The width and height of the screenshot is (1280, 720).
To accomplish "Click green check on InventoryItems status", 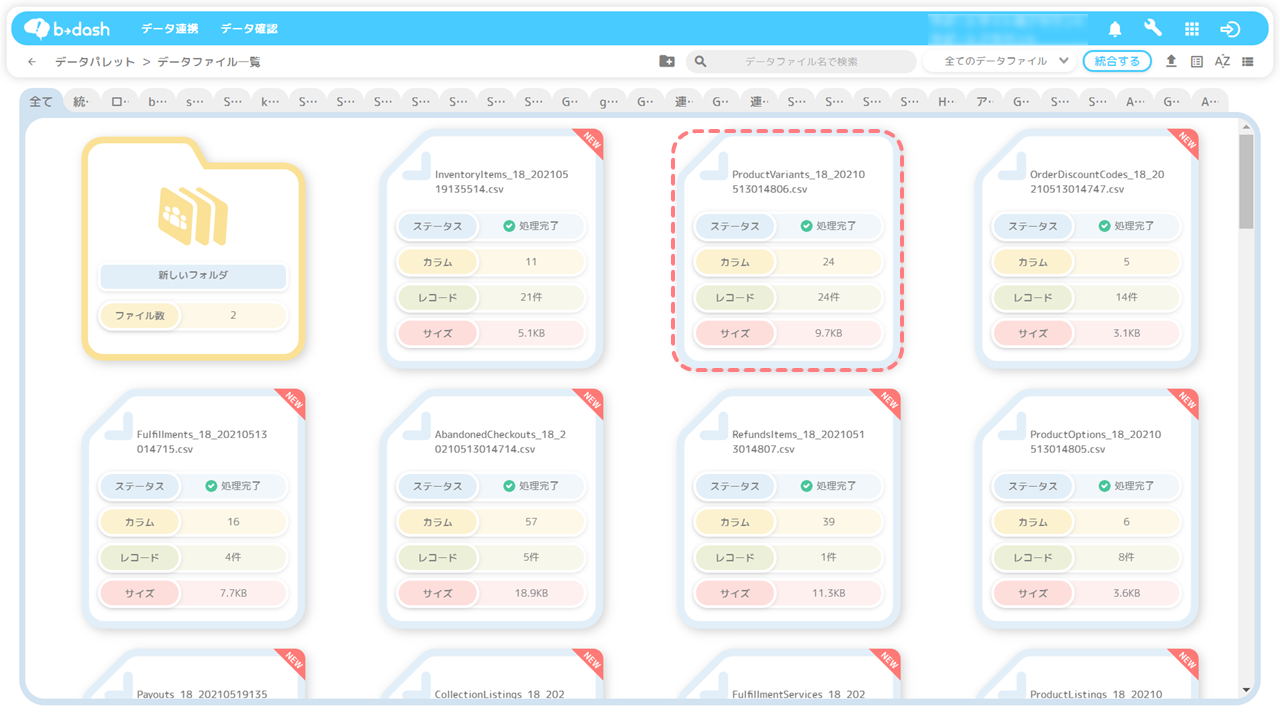I will click(509, 226).
